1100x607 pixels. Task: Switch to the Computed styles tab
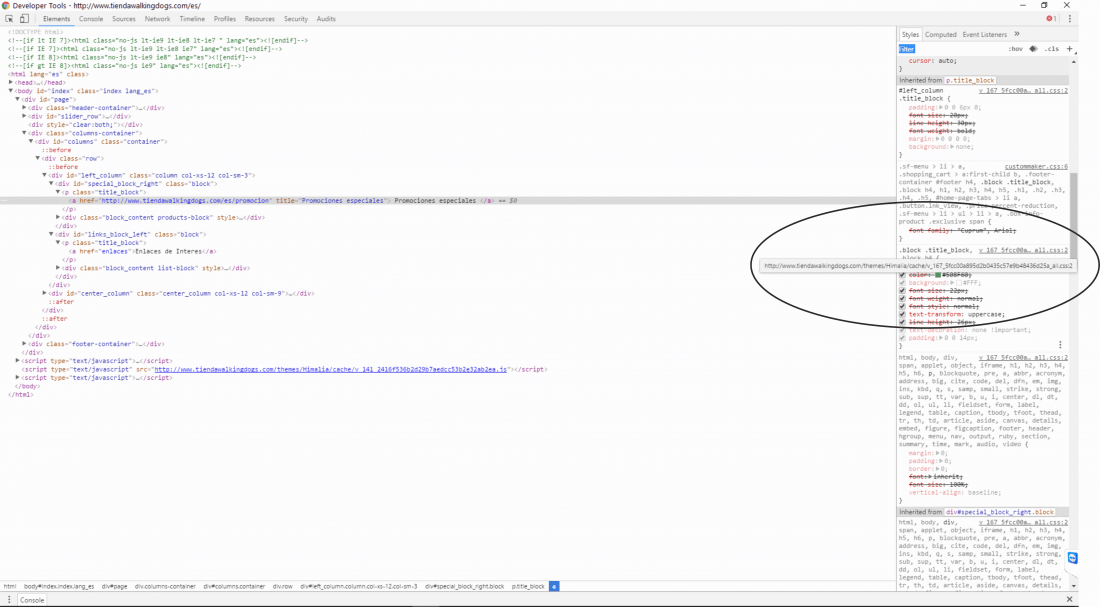pyautogui.click(x=940, y=34)
